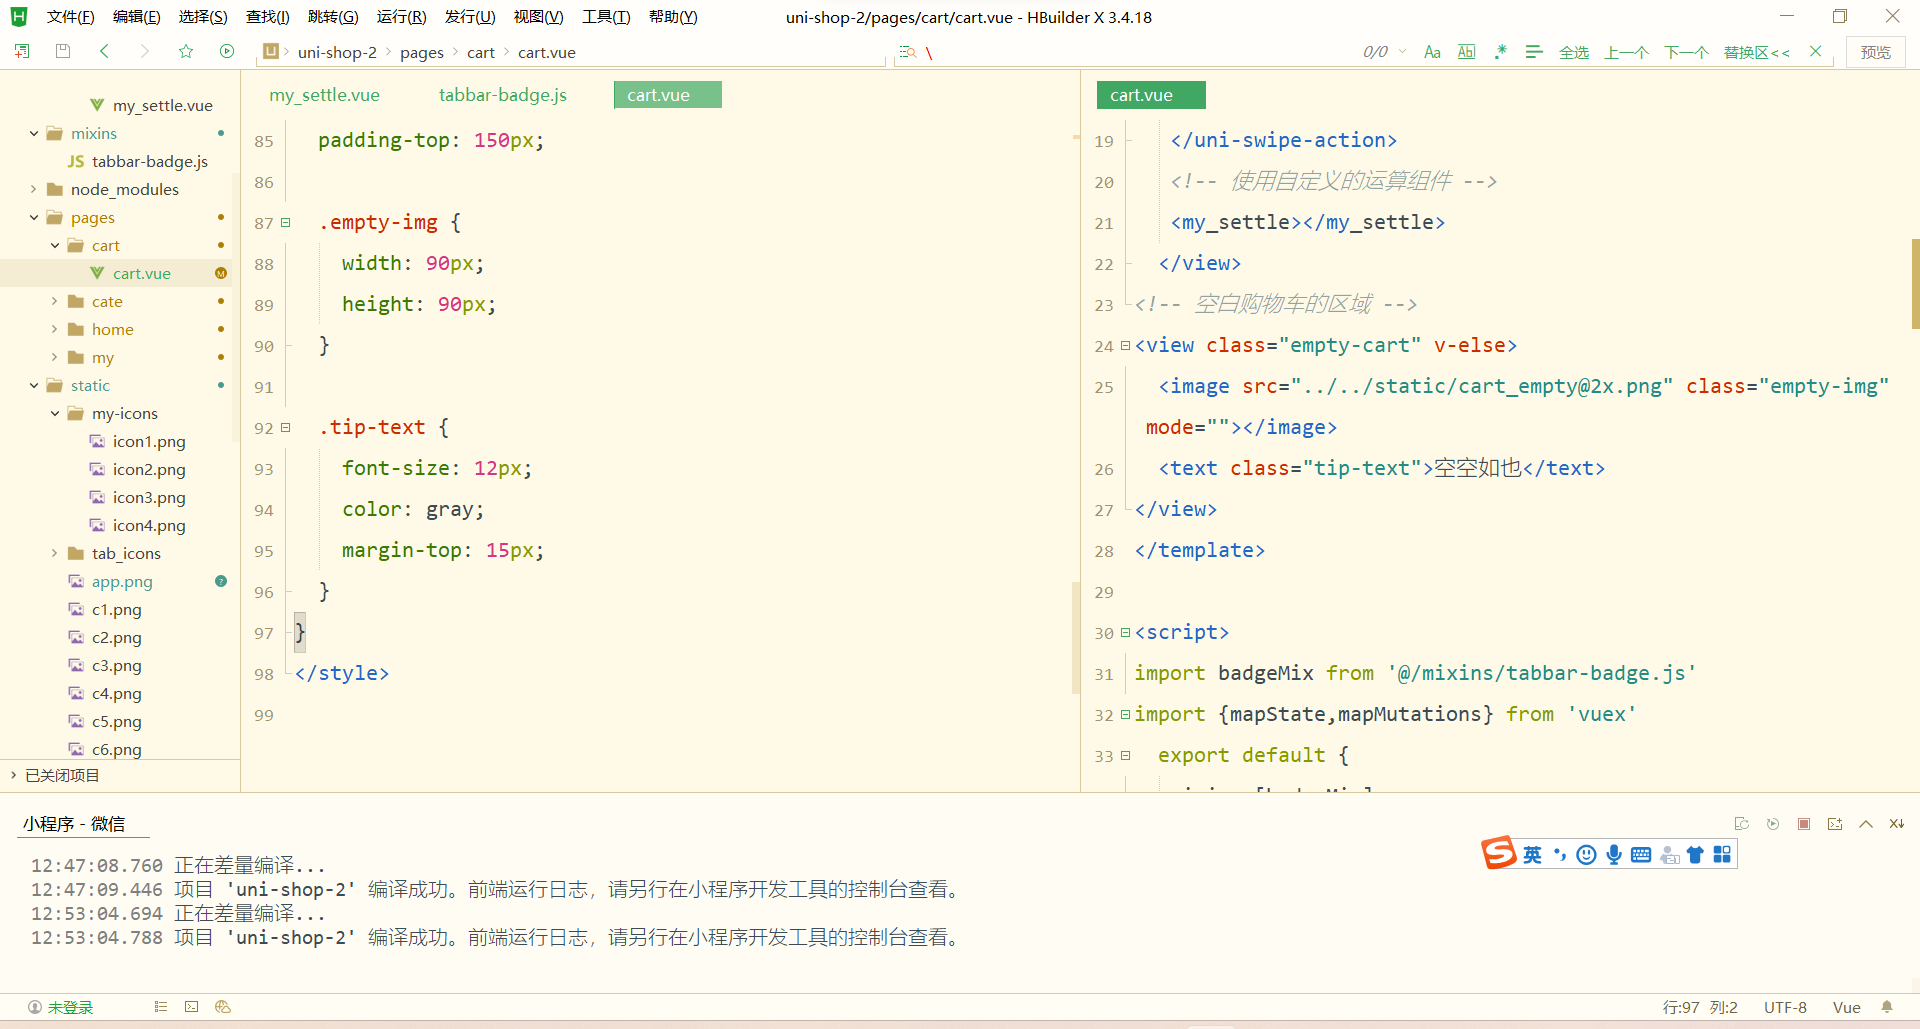
Task: Toggle the multi-line search icon
Action: 1534,52
